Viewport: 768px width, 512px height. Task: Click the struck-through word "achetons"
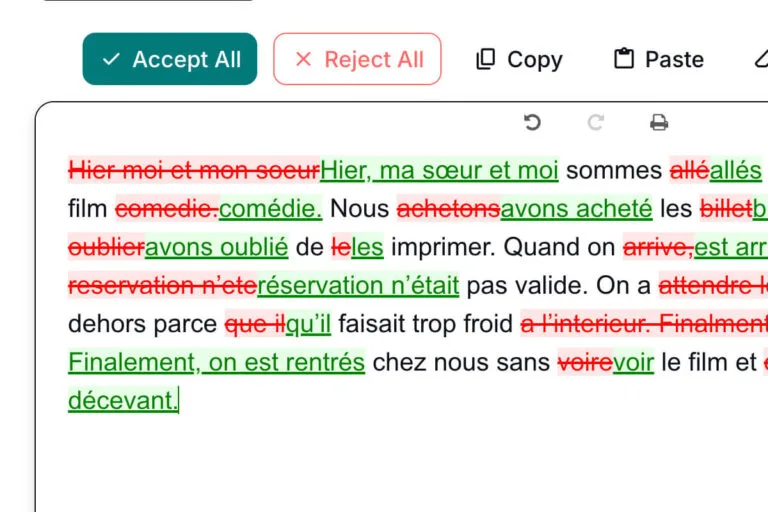[x=448, y=209]
